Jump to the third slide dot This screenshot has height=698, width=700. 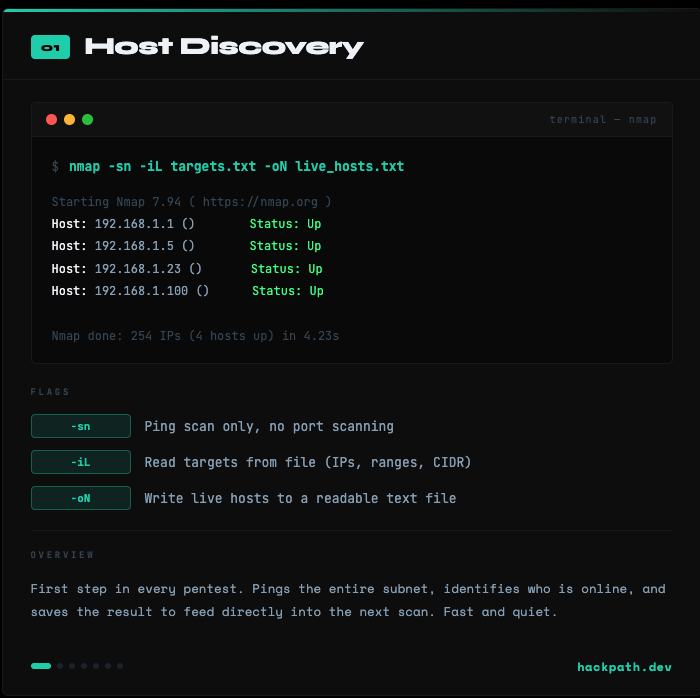tap(72, 665)
